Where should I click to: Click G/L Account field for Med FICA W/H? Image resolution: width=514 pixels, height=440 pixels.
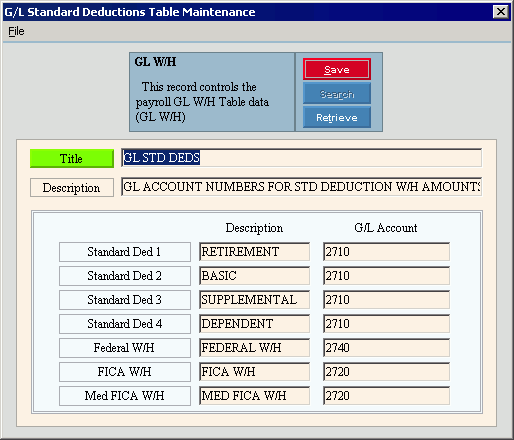pyautogui.click(x=386, y=396)
